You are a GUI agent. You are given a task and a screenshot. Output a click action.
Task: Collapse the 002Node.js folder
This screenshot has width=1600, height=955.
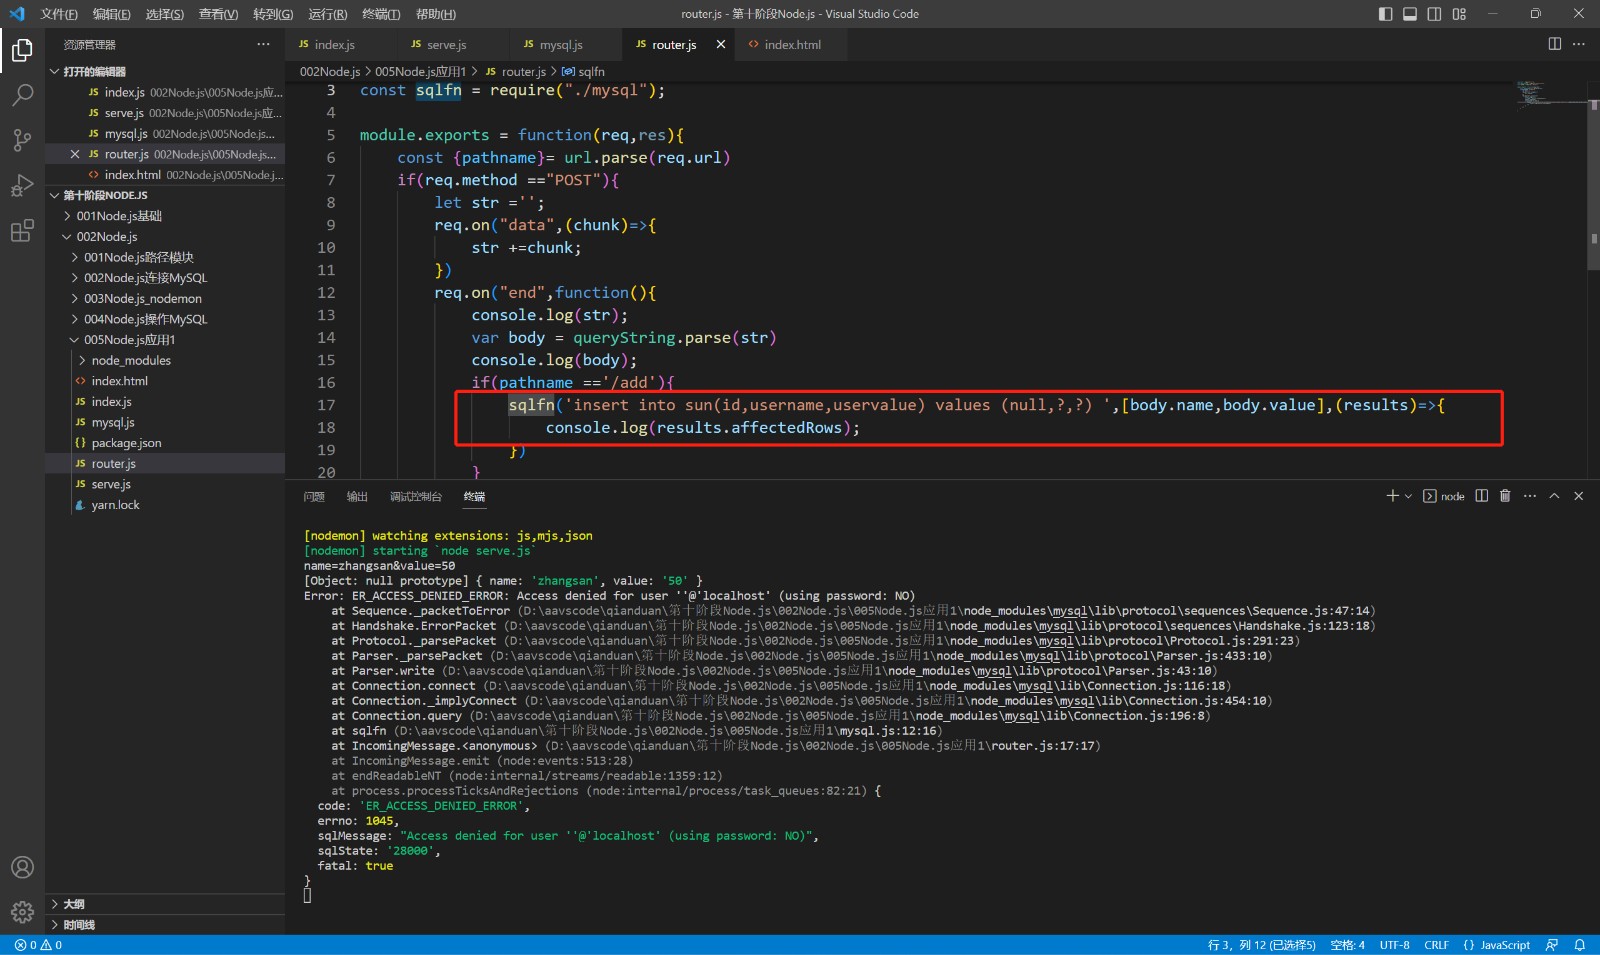(165, 237)
